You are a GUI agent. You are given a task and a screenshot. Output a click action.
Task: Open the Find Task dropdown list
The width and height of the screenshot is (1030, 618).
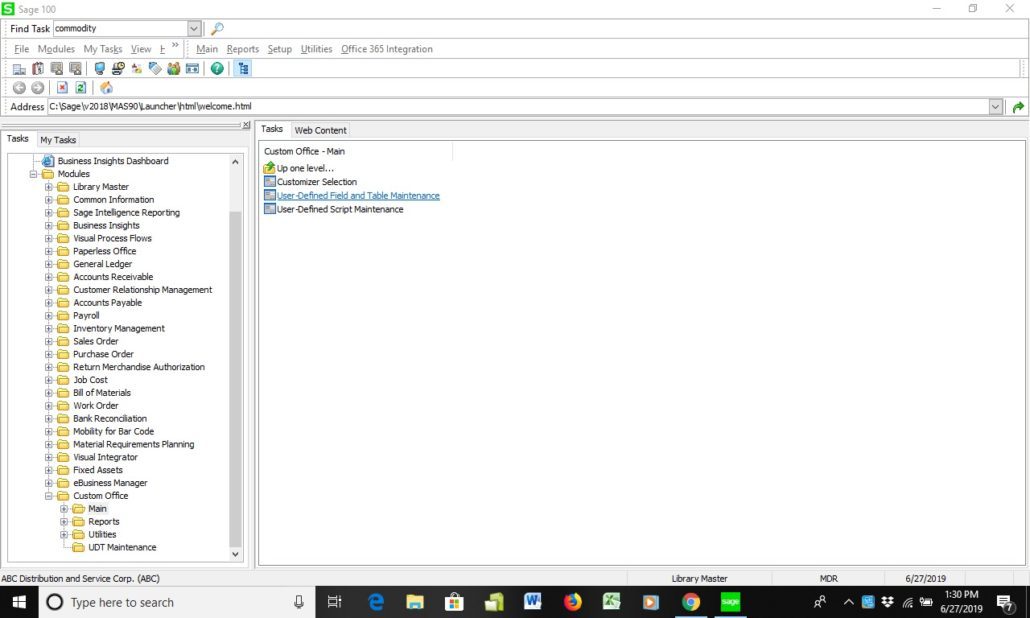click(x=194, y=29)
